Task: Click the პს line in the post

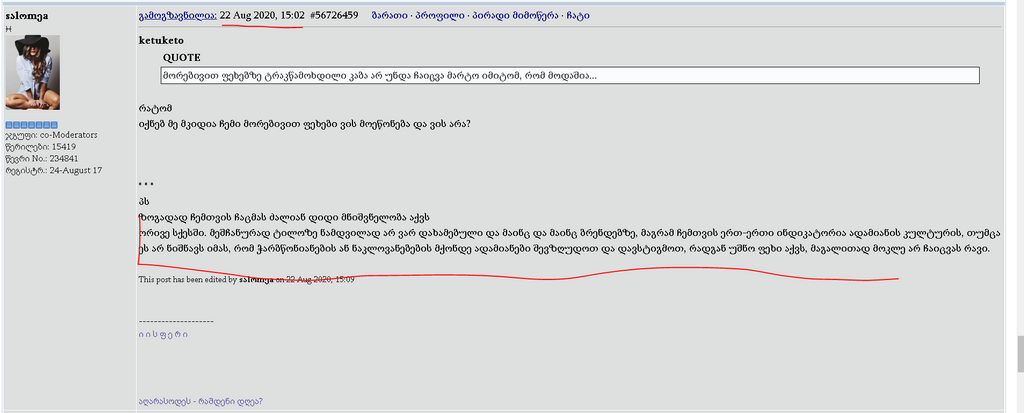Action: pyautogui.click(x=144, y=202)
